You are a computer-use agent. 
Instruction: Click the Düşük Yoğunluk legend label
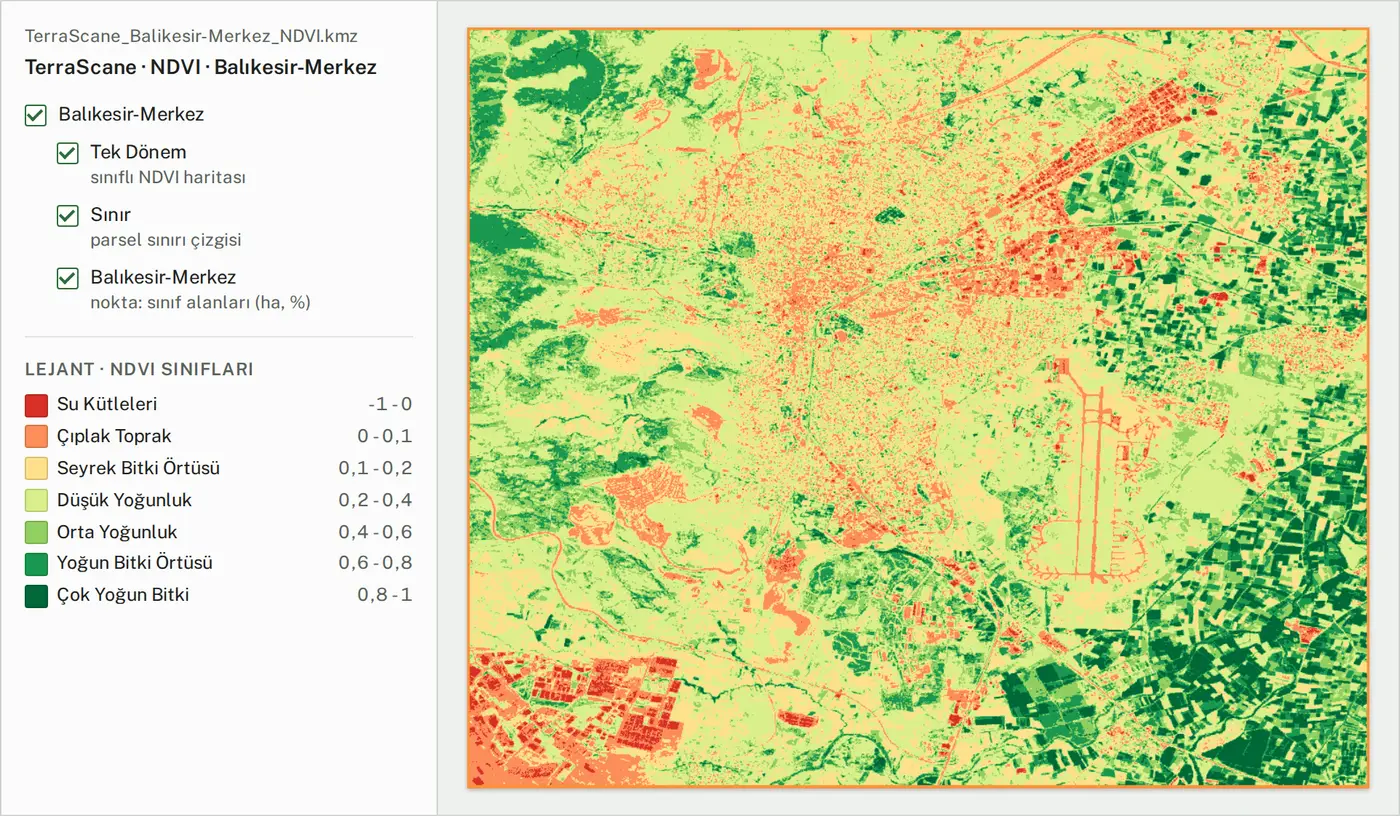tap(124, 500)
